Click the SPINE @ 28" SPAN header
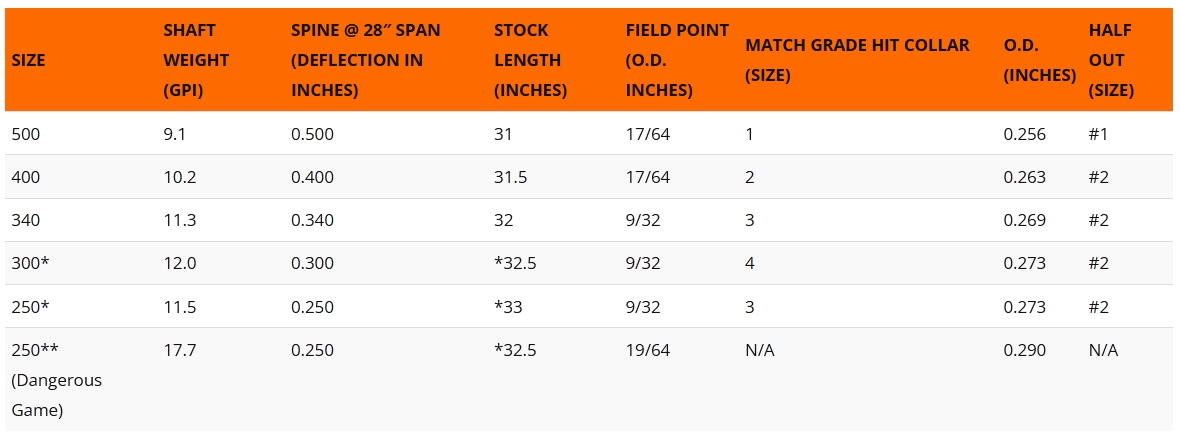Screen dimensions: 1180x441 [x=365, y=60]
